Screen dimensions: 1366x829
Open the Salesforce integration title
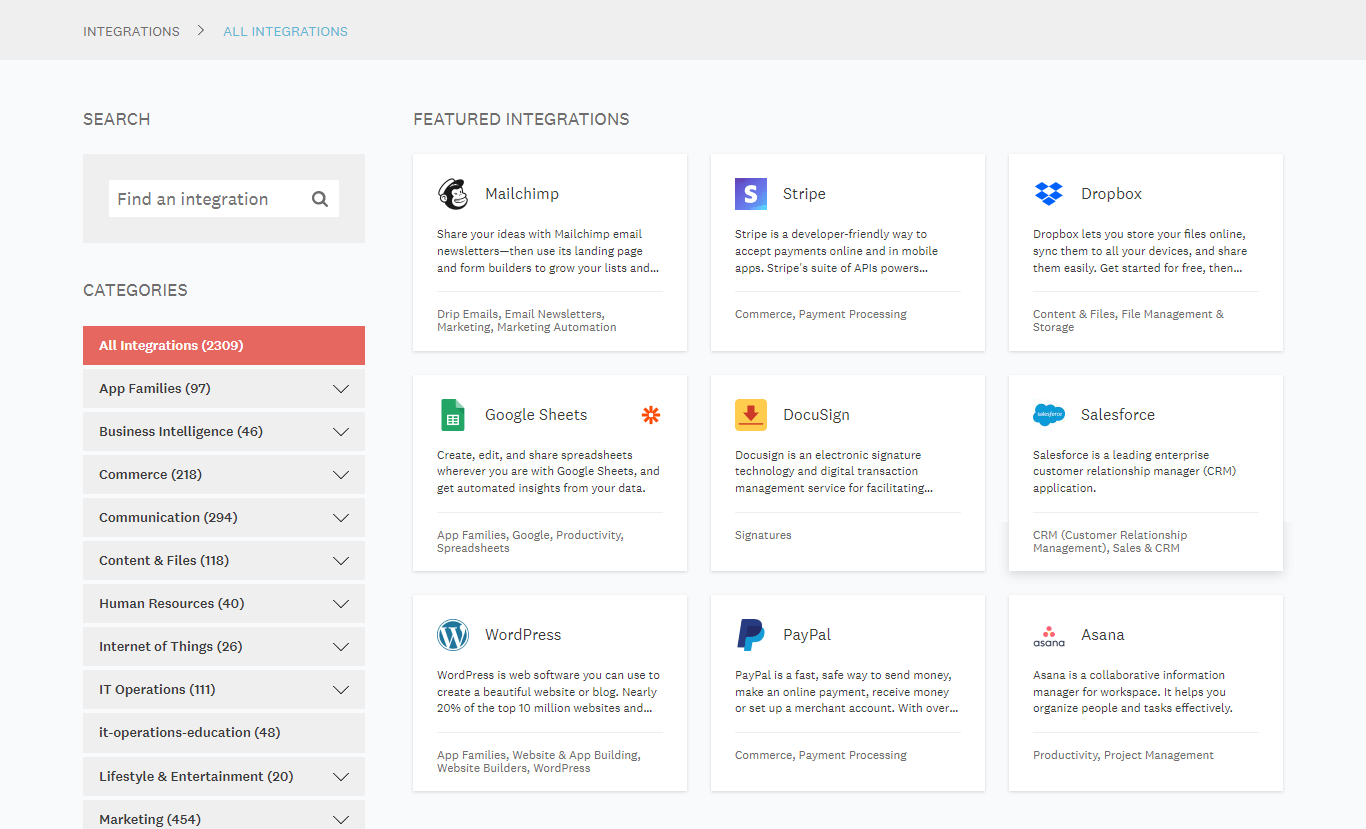pyautogui.click(x=1118, y=415)
